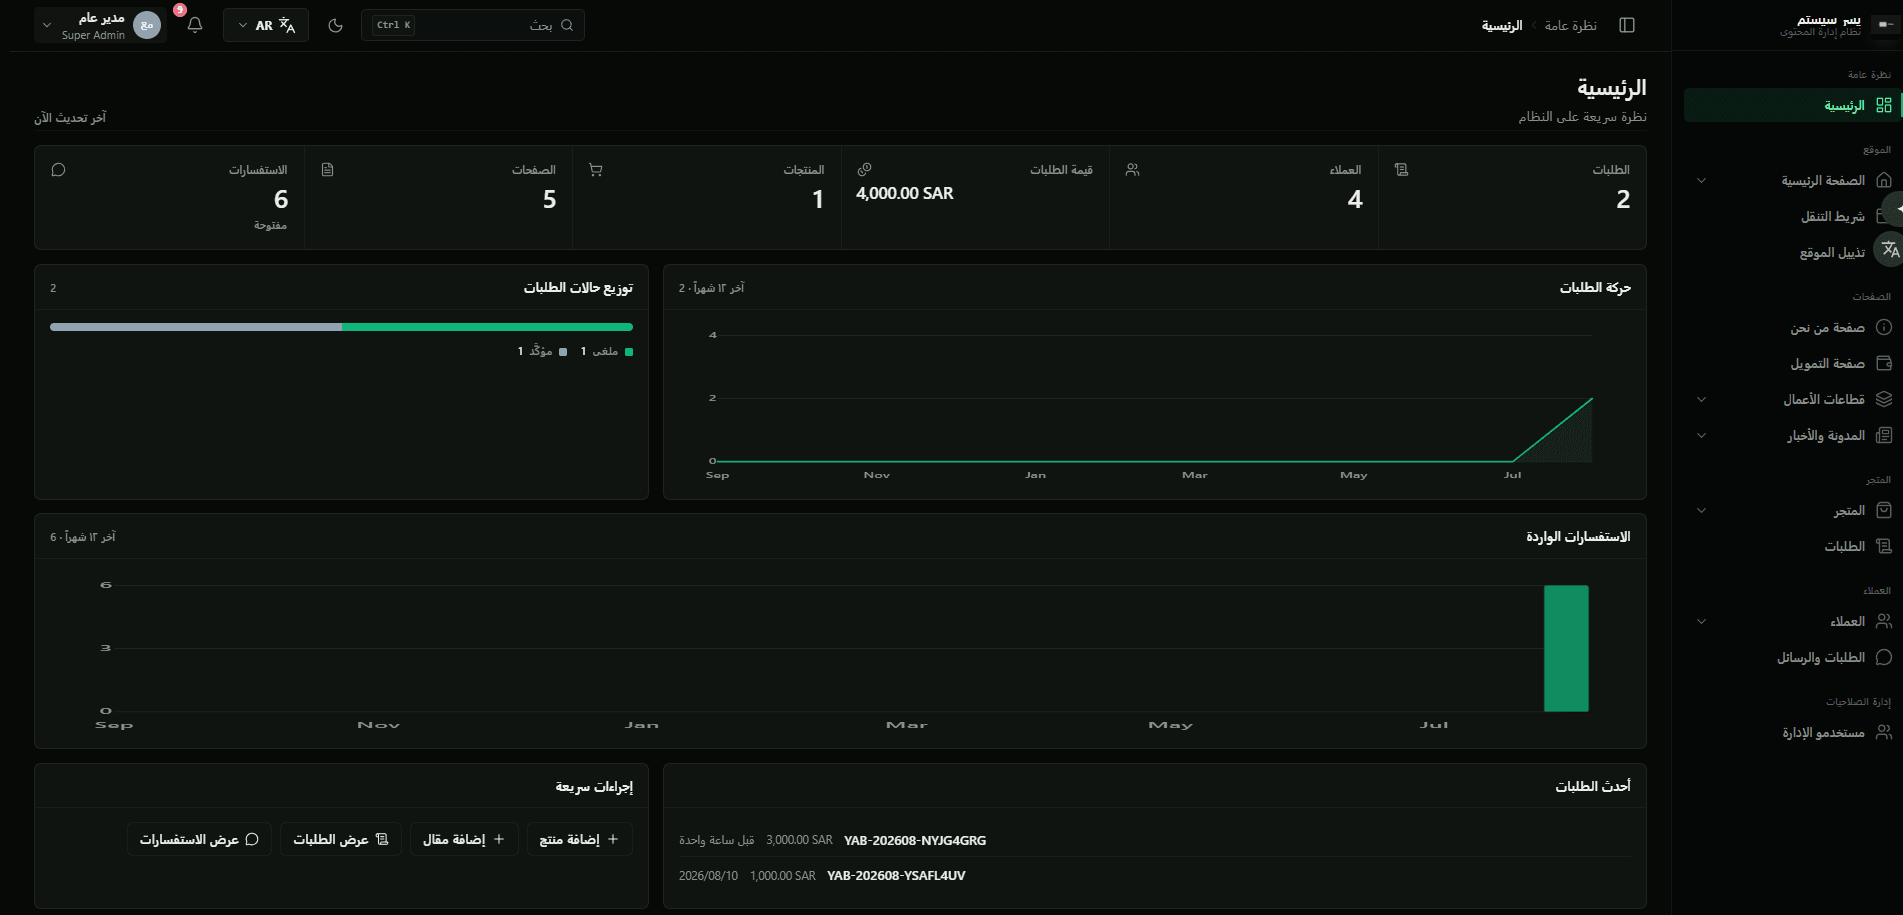
Task: Collapse the sidebar via the panel icon
Action: point(1627,25)
